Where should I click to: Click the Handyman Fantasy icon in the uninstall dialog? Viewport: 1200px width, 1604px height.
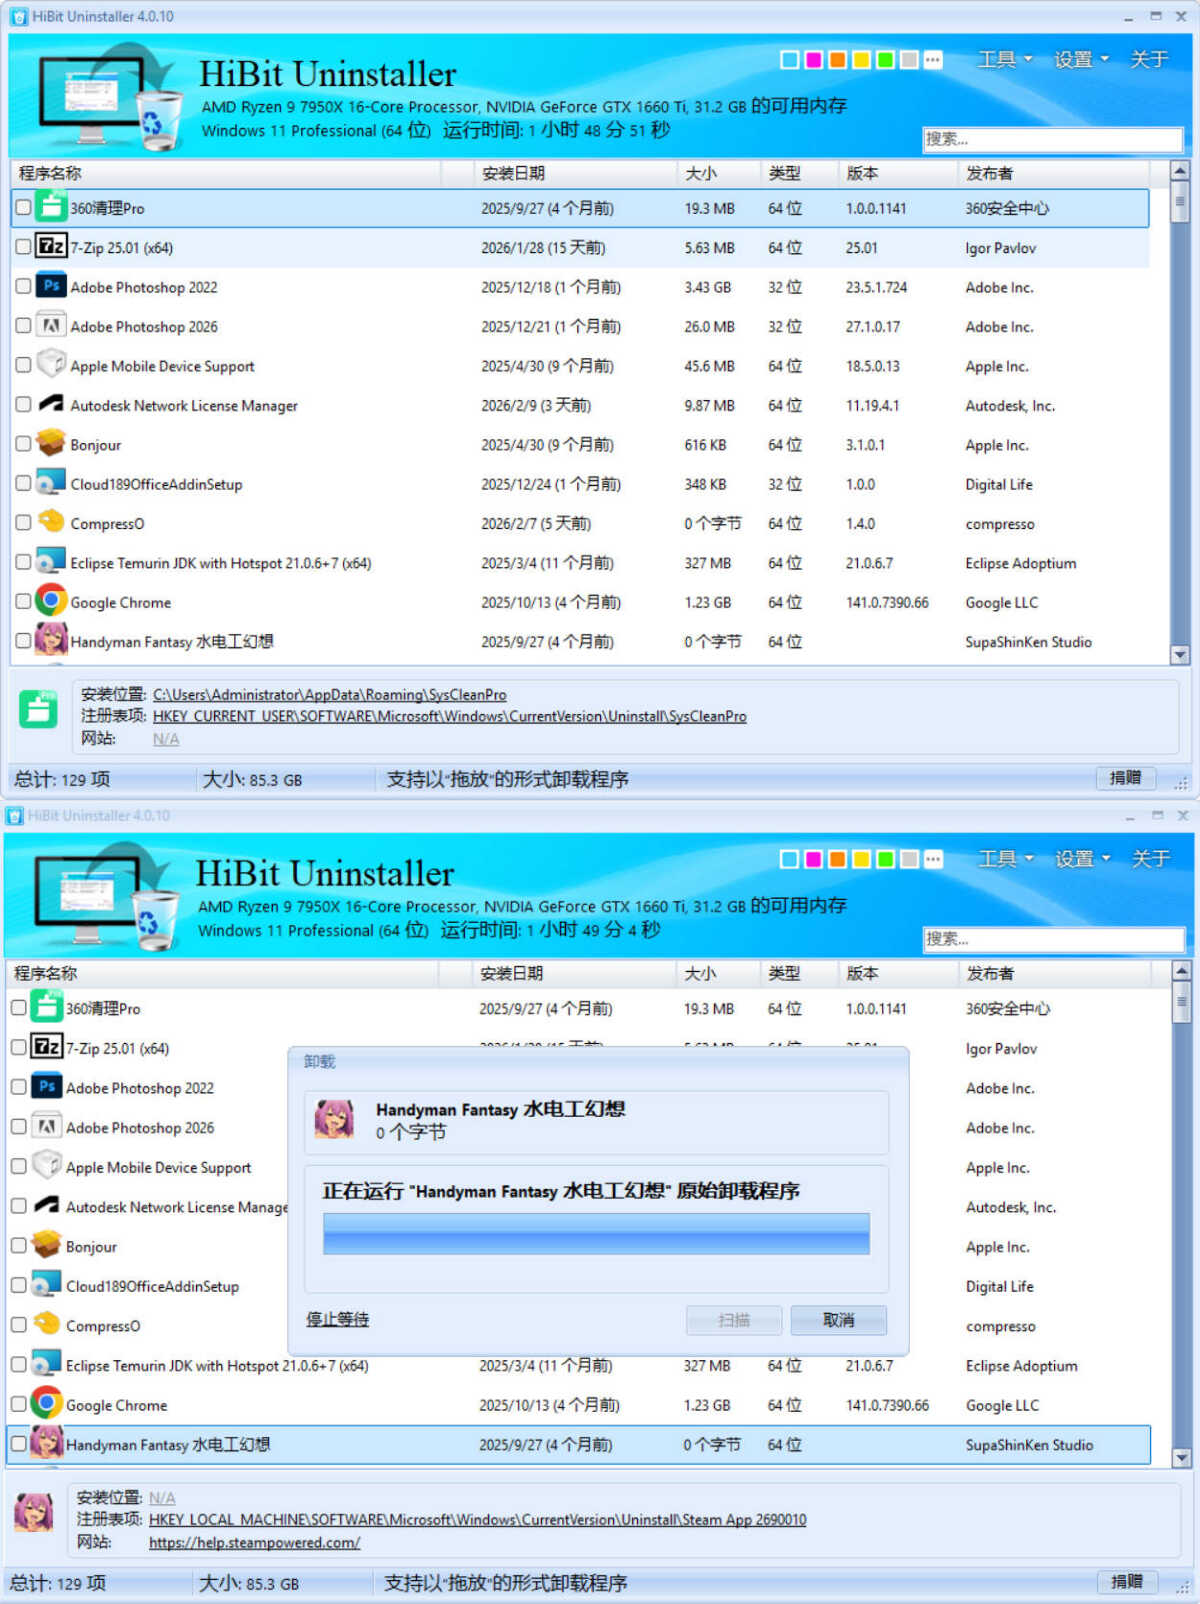[x=334, y=1119]
